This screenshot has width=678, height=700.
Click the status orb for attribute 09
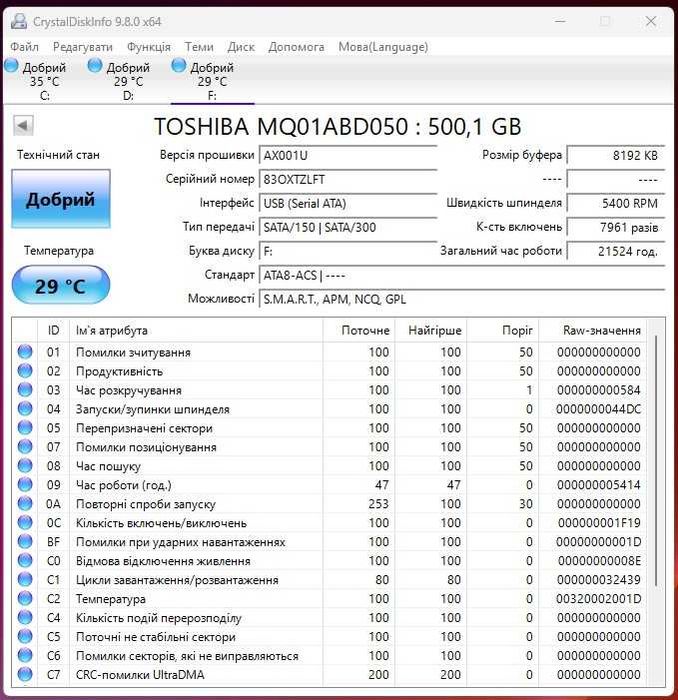coord(25,484)
